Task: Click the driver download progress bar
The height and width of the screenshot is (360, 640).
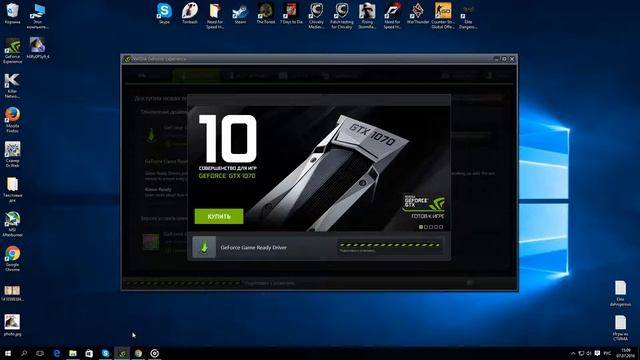Action: 389,245
